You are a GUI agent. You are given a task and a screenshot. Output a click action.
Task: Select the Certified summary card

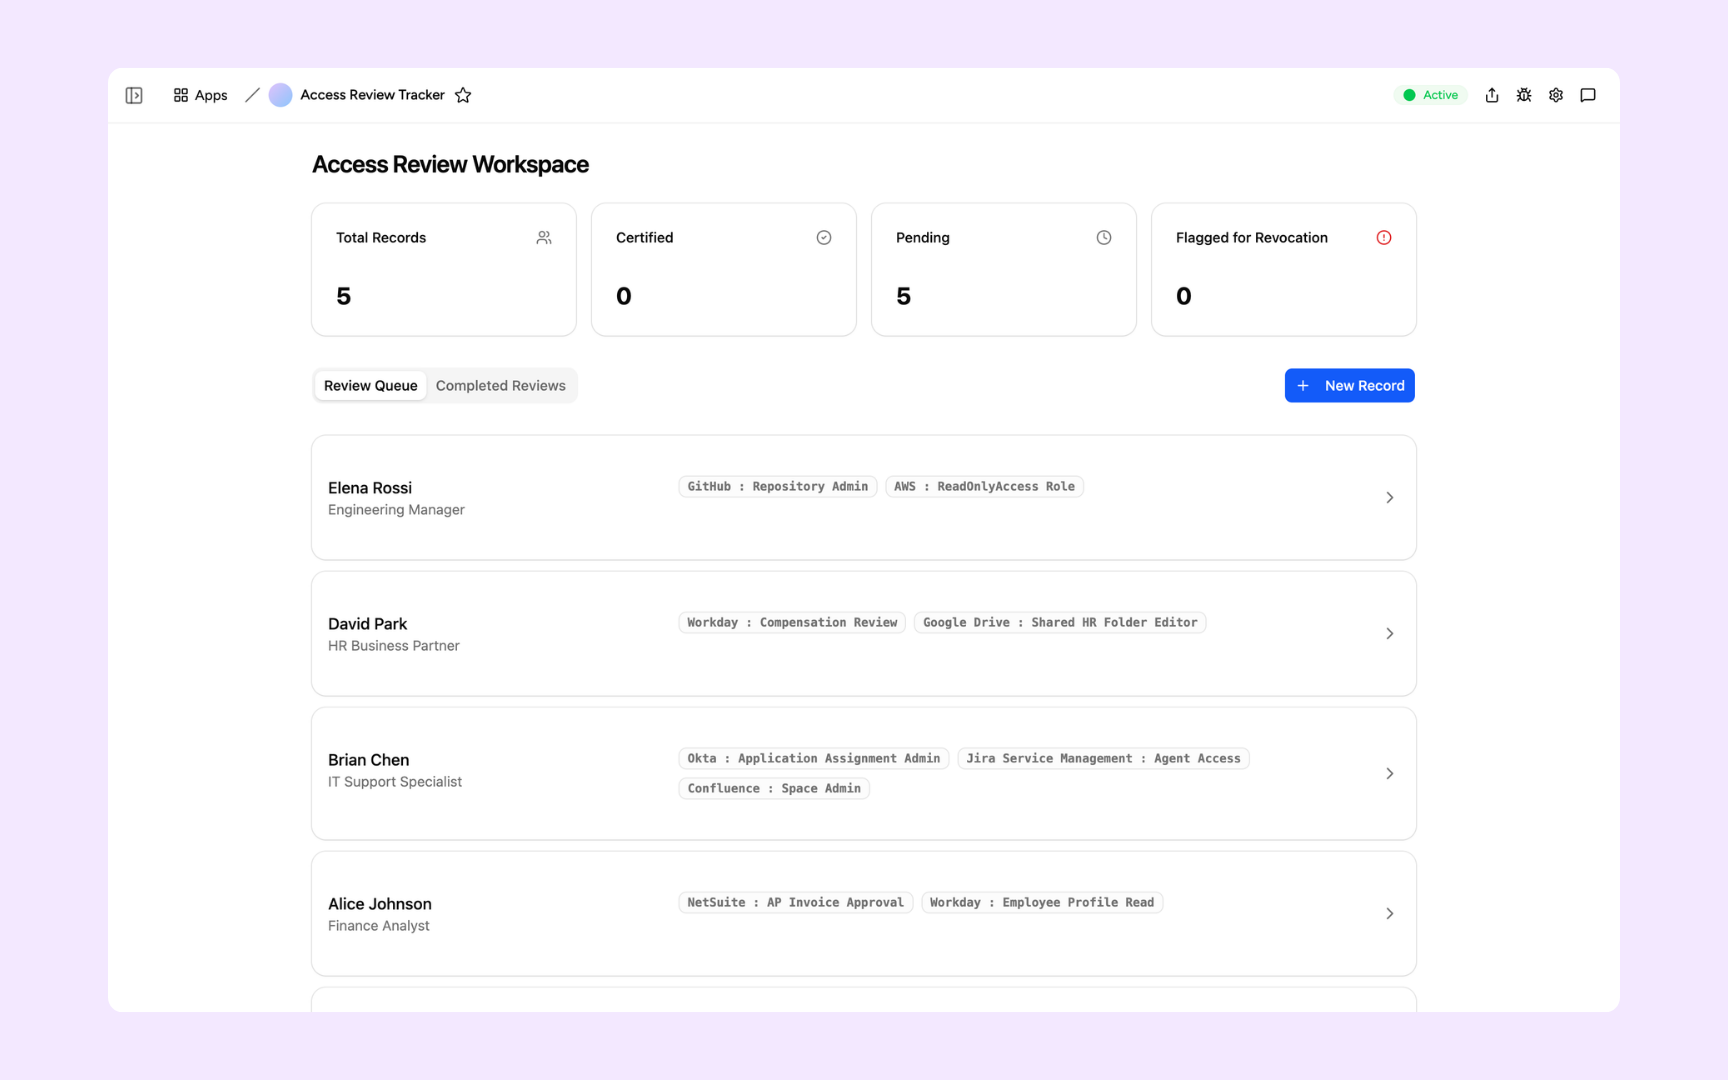[x=724, y=270]
